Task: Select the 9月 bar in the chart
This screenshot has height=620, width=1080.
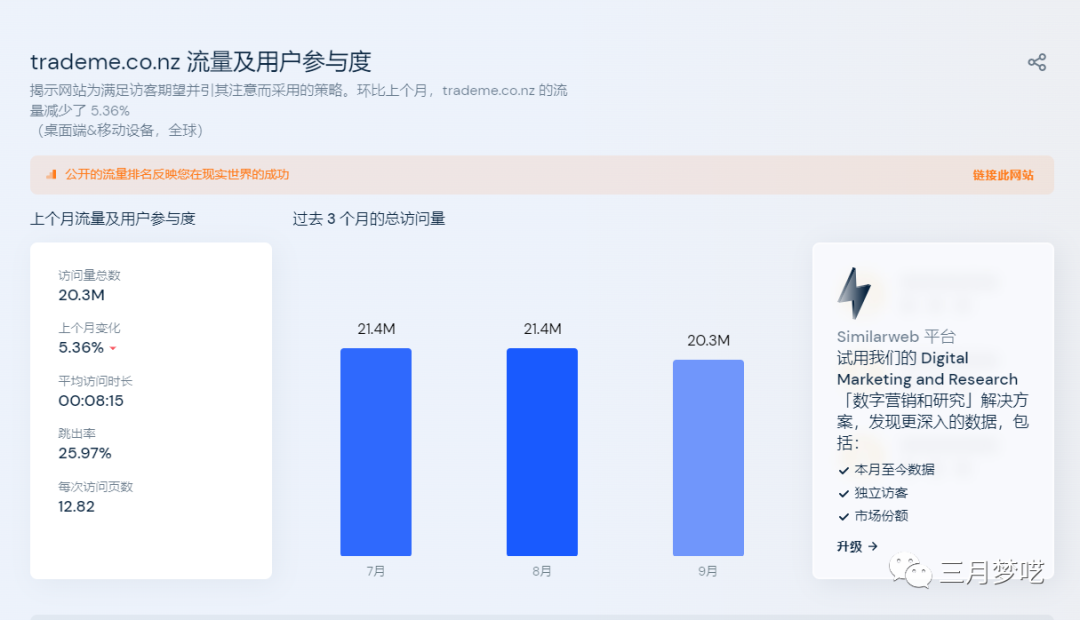Action: click(x=708, y=457)
